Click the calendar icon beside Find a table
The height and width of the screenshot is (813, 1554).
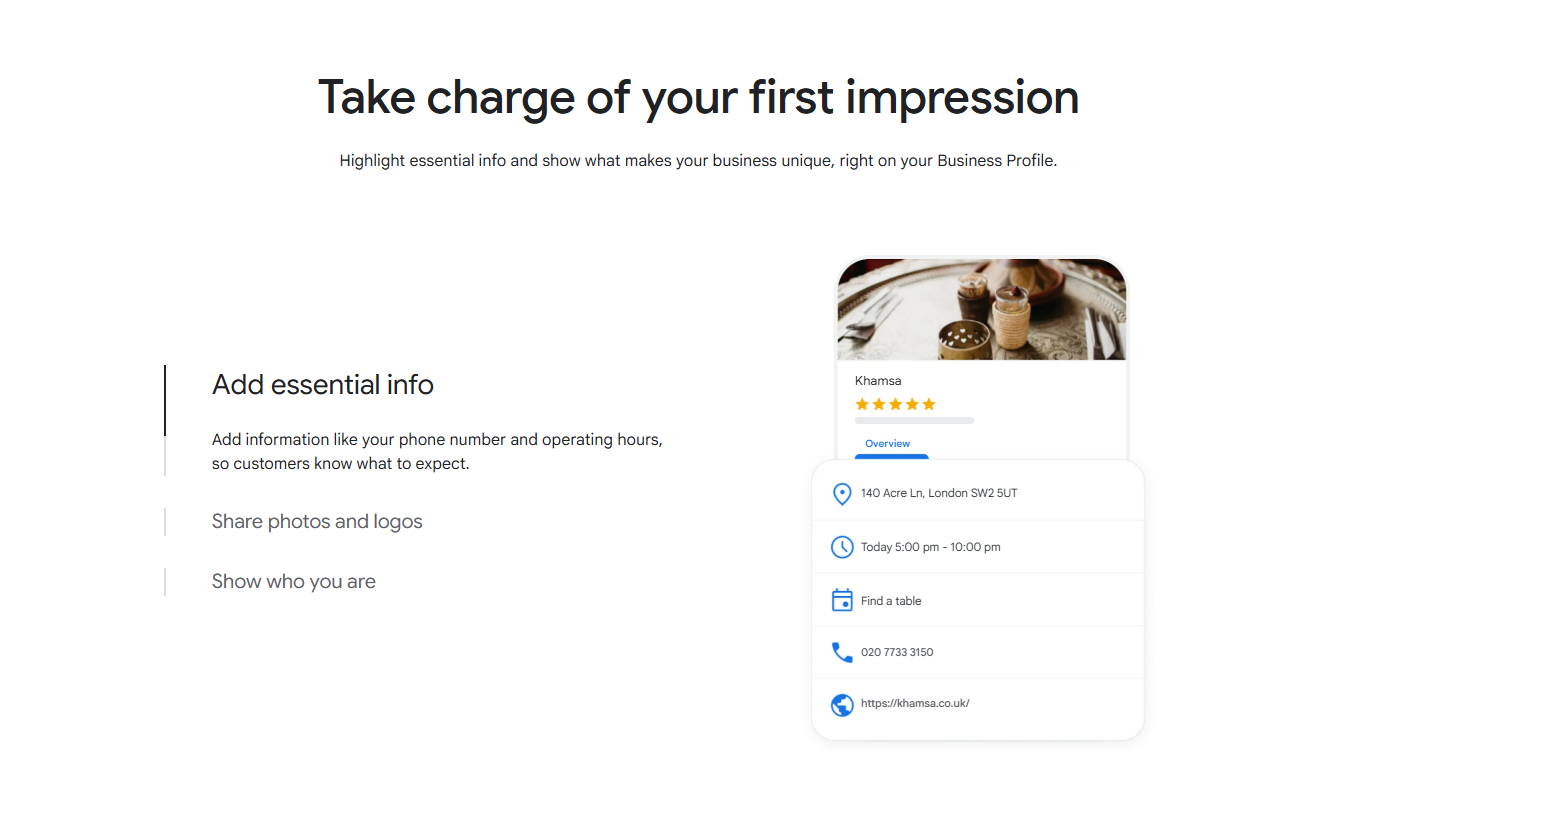pyautogui.click(x=842, y=600)
